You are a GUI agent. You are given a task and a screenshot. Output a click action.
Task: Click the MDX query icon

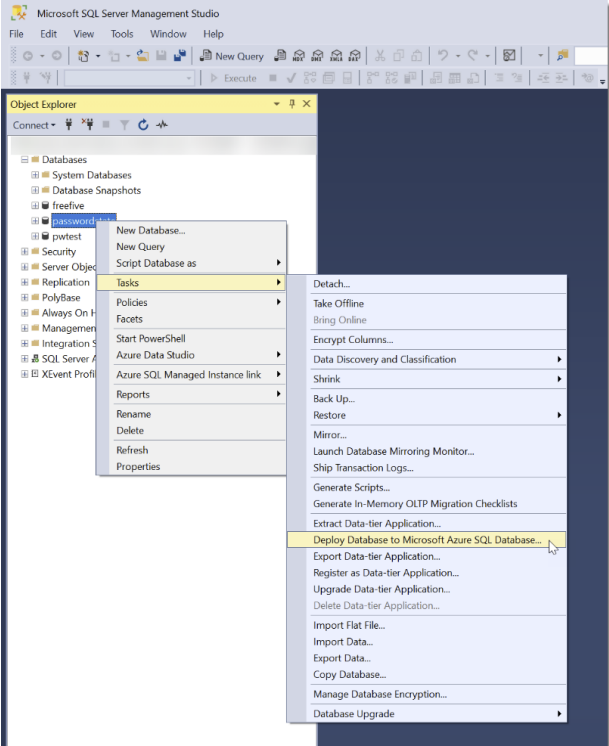click(x=299, y=56)
